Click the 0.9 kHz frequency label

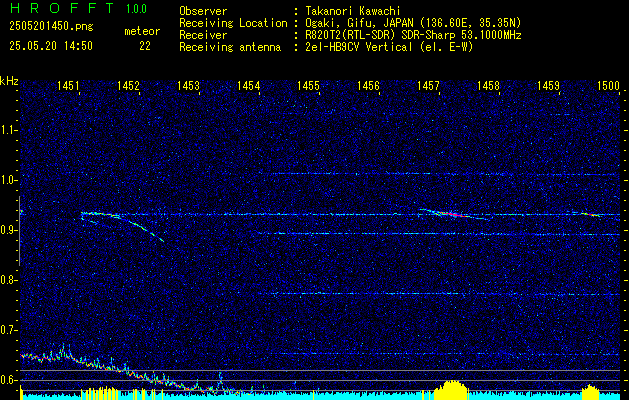(8, 230)
